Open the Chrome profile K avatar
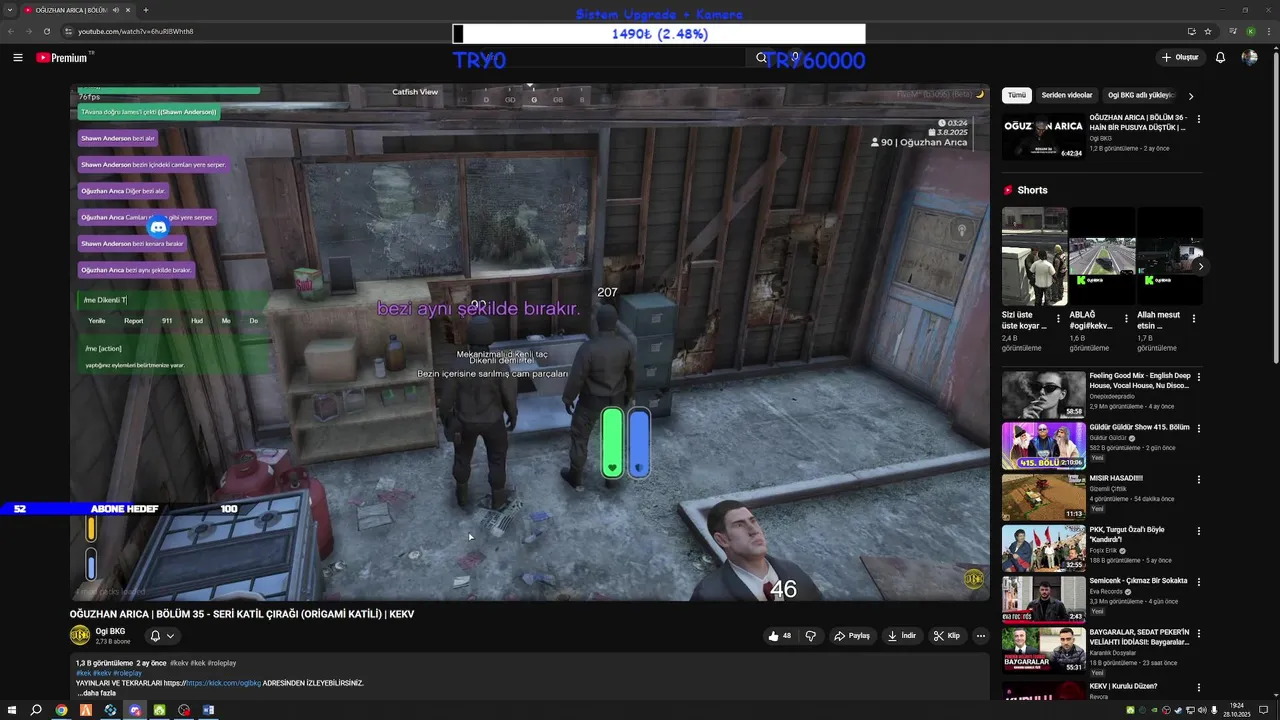Screen dimensions: 1280x720 click(x=1250, y=31)
